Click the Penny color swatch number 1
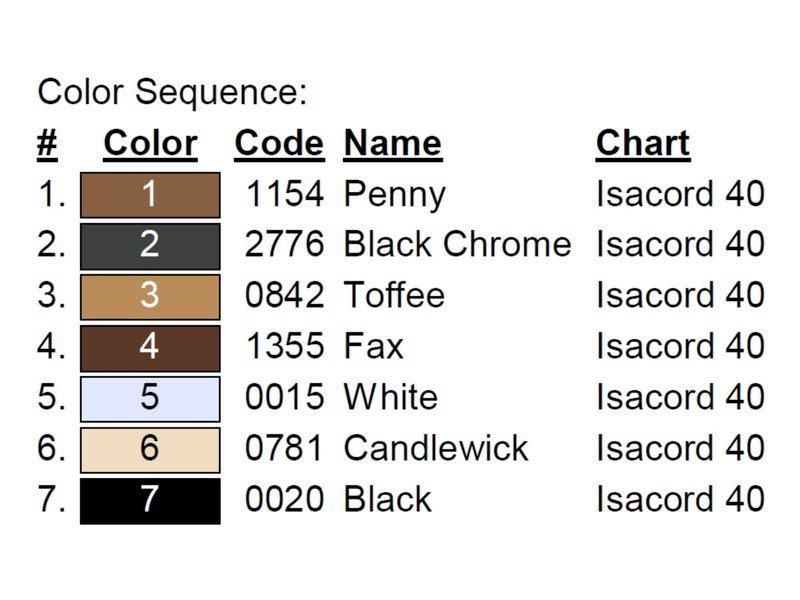Screen dimensions: 800x600 [150, 195]
